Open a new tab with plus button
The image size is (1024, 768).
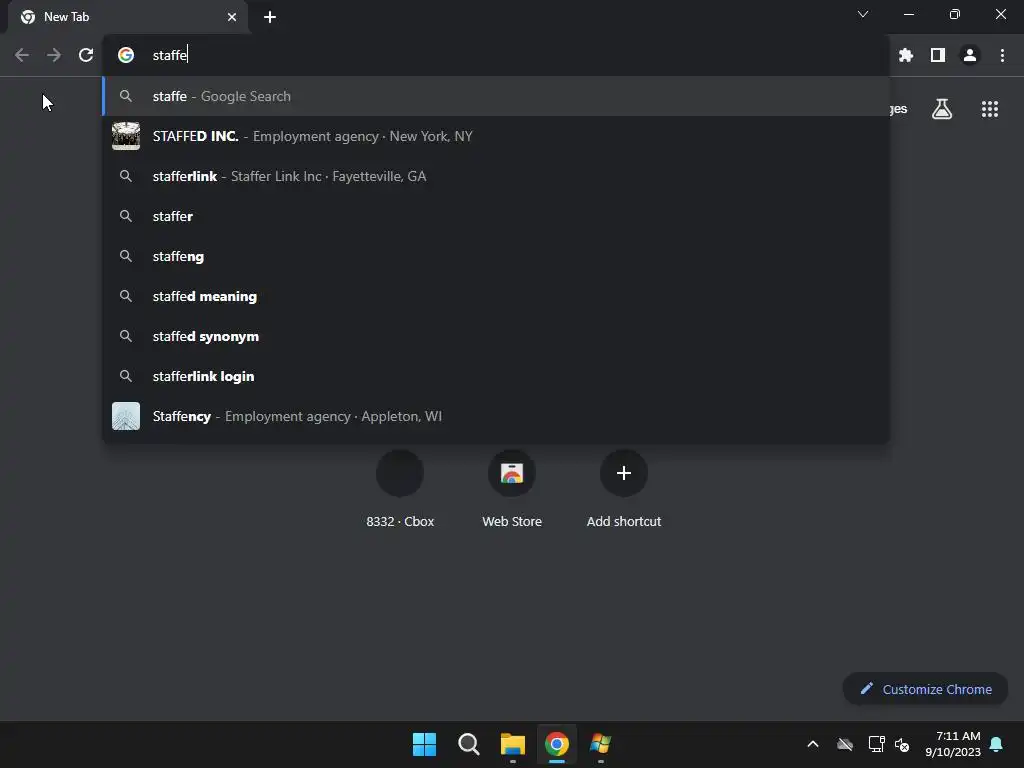(270, 17)
